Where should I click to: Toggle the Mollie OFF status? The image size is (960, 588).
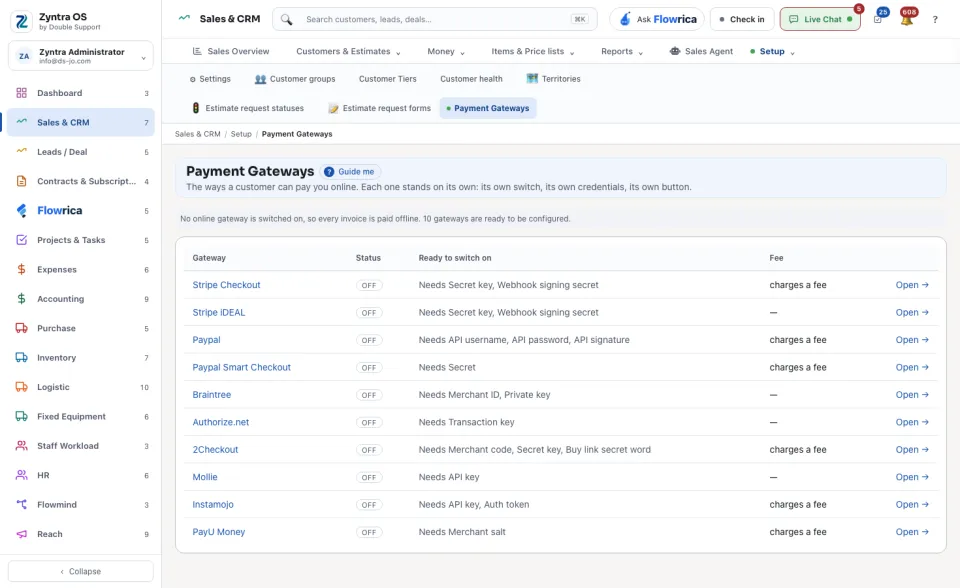click(369, 478)
